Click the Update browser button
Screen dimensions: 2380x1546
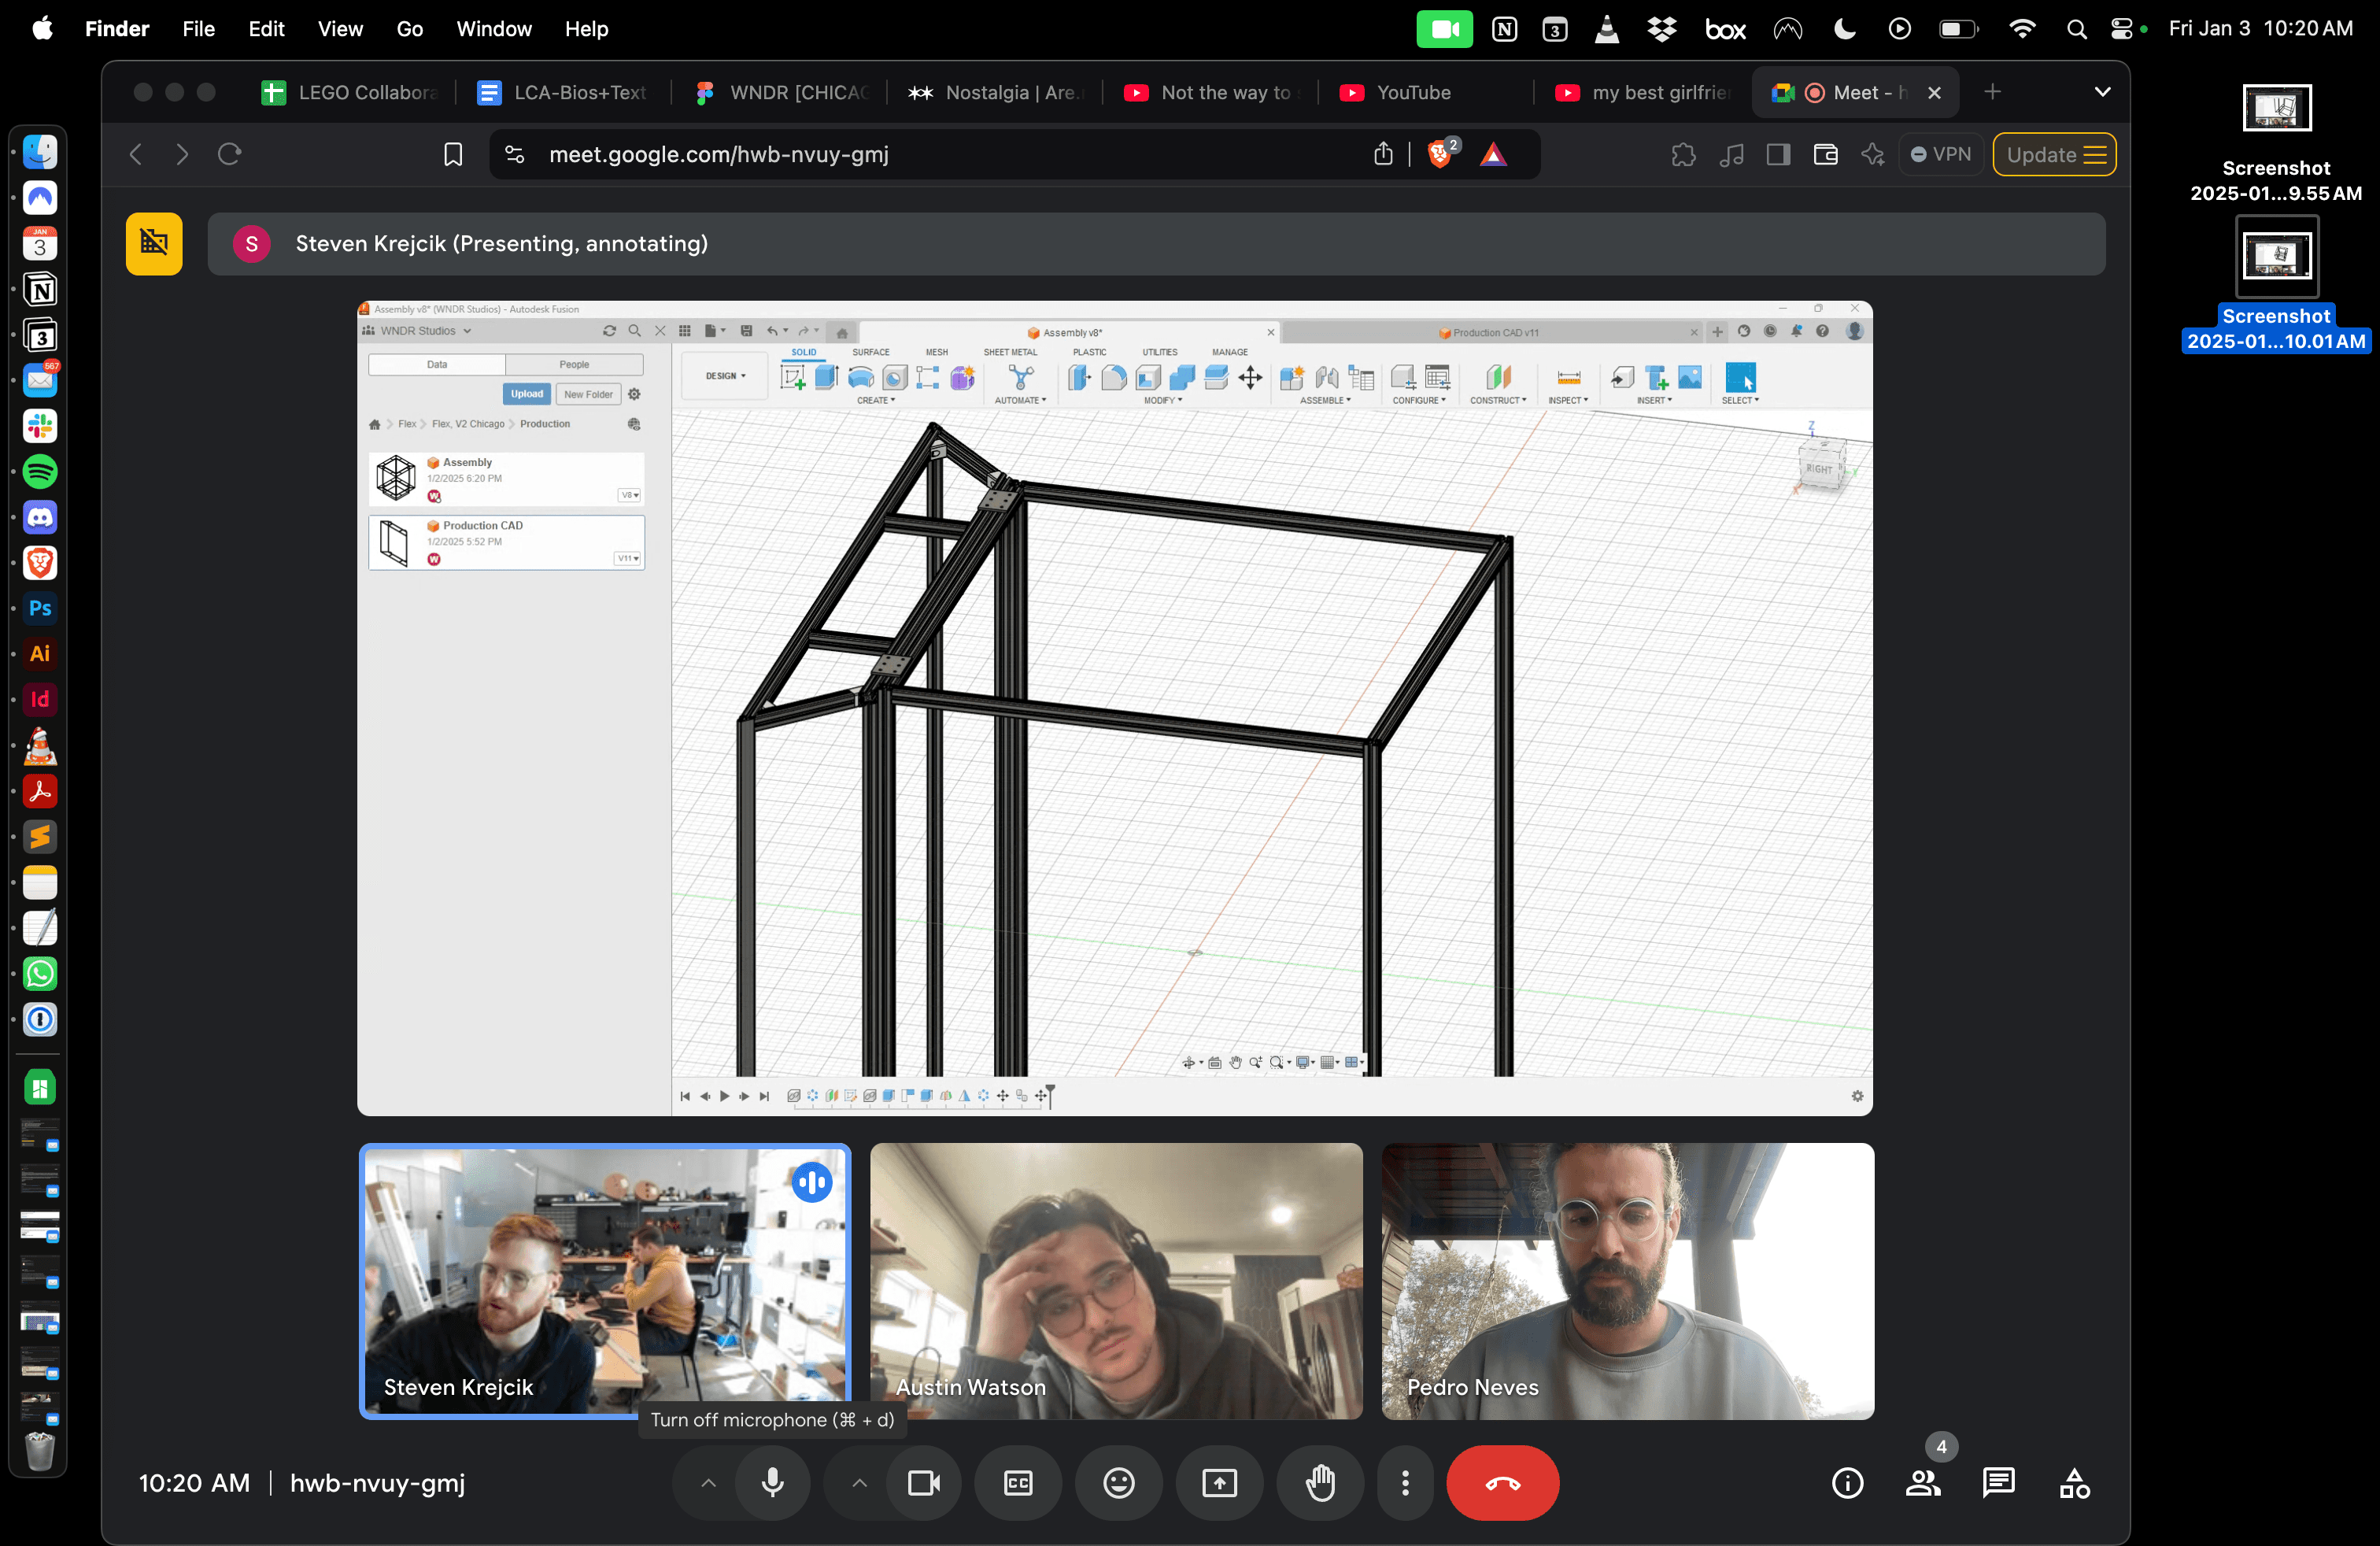2054,154
